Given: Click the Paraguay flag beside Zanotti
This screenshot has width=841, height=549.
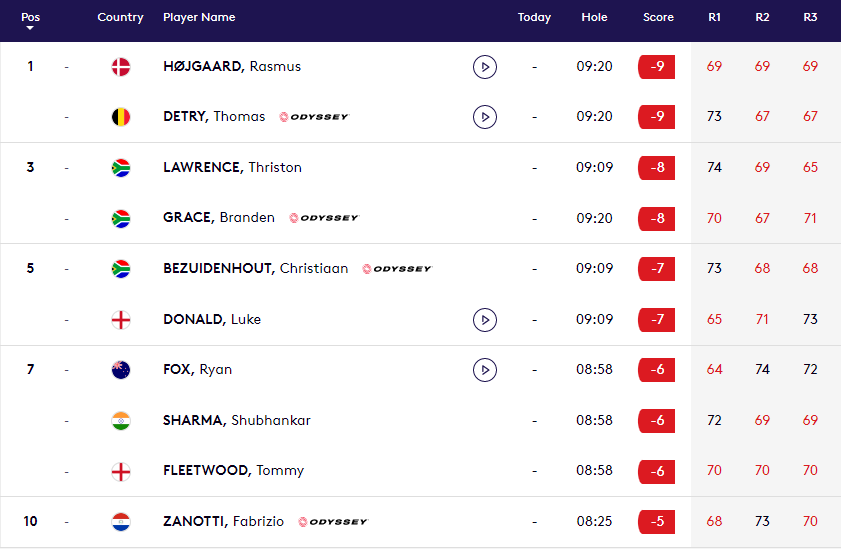Looking at the screenshot, I should click(x=121, y=522).
